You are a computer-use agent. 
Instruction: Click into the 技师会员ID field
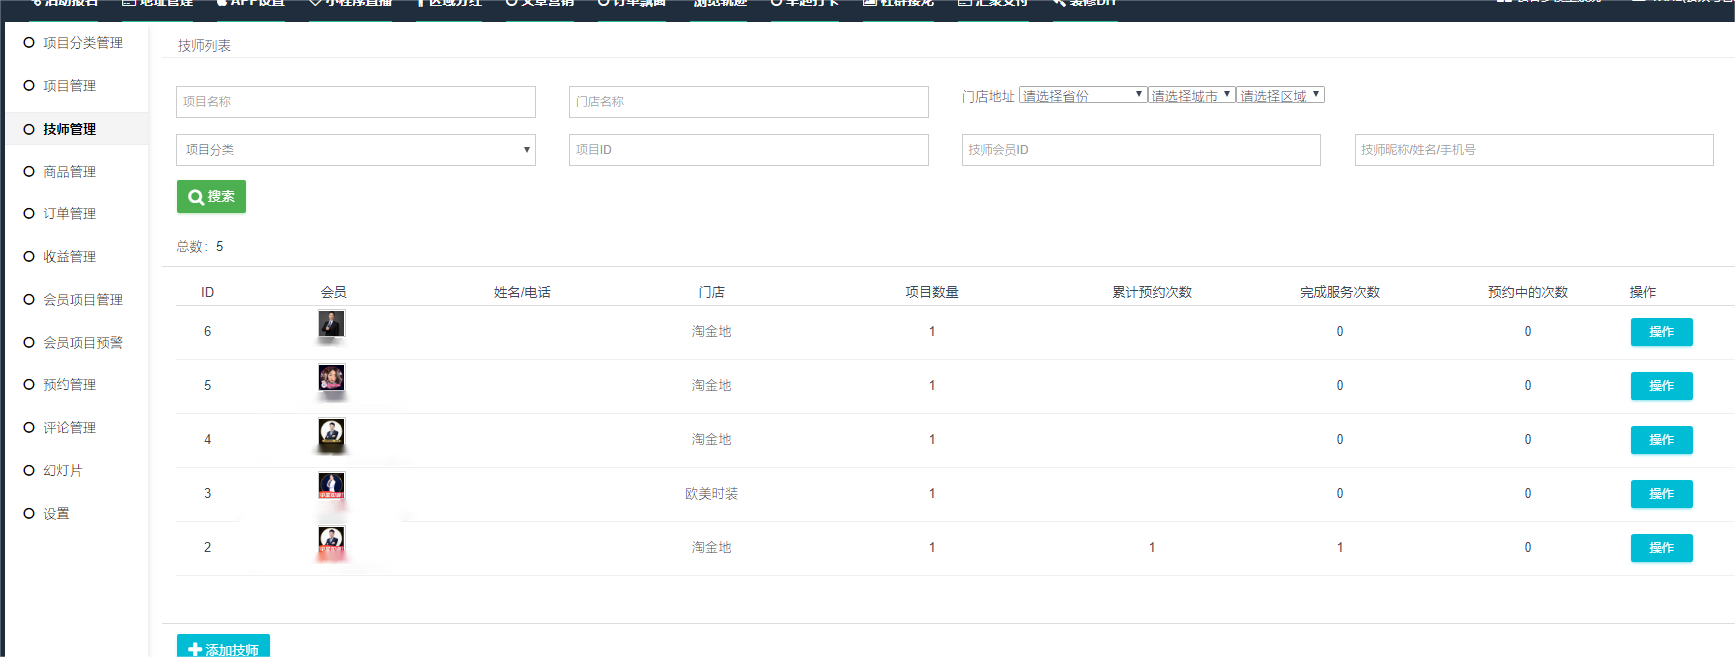click(x=1140, y=150)
